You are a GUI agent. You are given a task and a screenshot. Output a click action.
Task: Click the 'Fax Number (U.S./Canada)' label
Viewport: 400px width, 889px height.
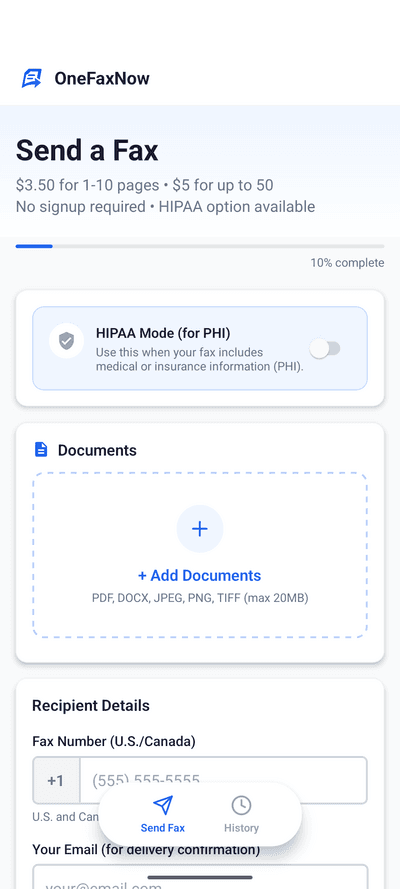114,741
